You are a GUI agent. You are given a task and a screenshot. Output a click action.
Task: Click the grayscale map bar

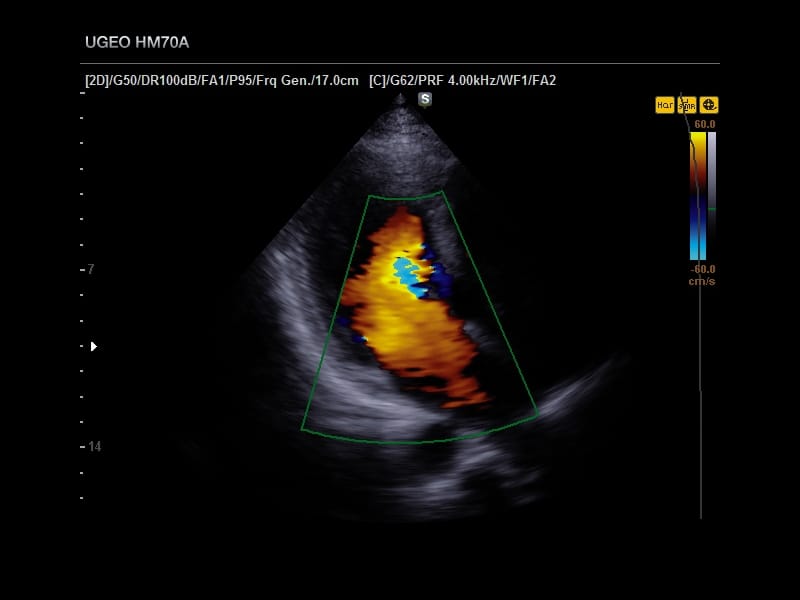(x=712, y=196)
